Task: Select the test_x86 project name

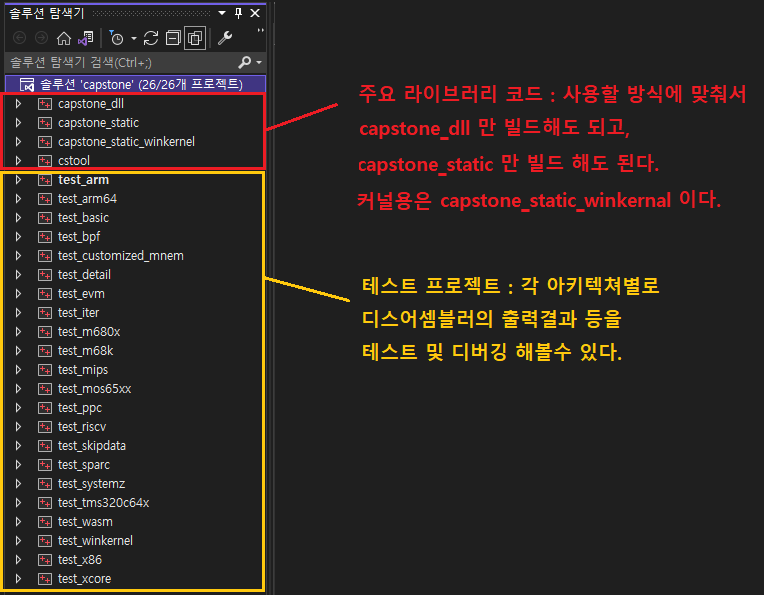Action: [80, 559]
